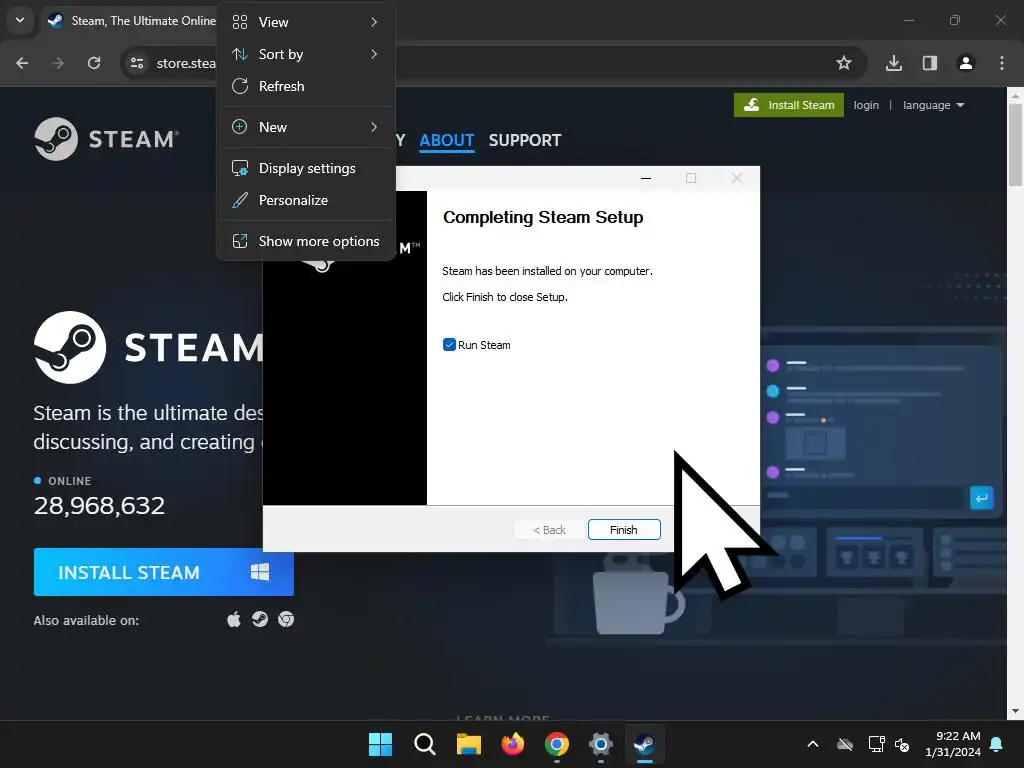1024x768 pixels.
Task: Click the Finish button in Steam Setup
Action: pos(624,530)
